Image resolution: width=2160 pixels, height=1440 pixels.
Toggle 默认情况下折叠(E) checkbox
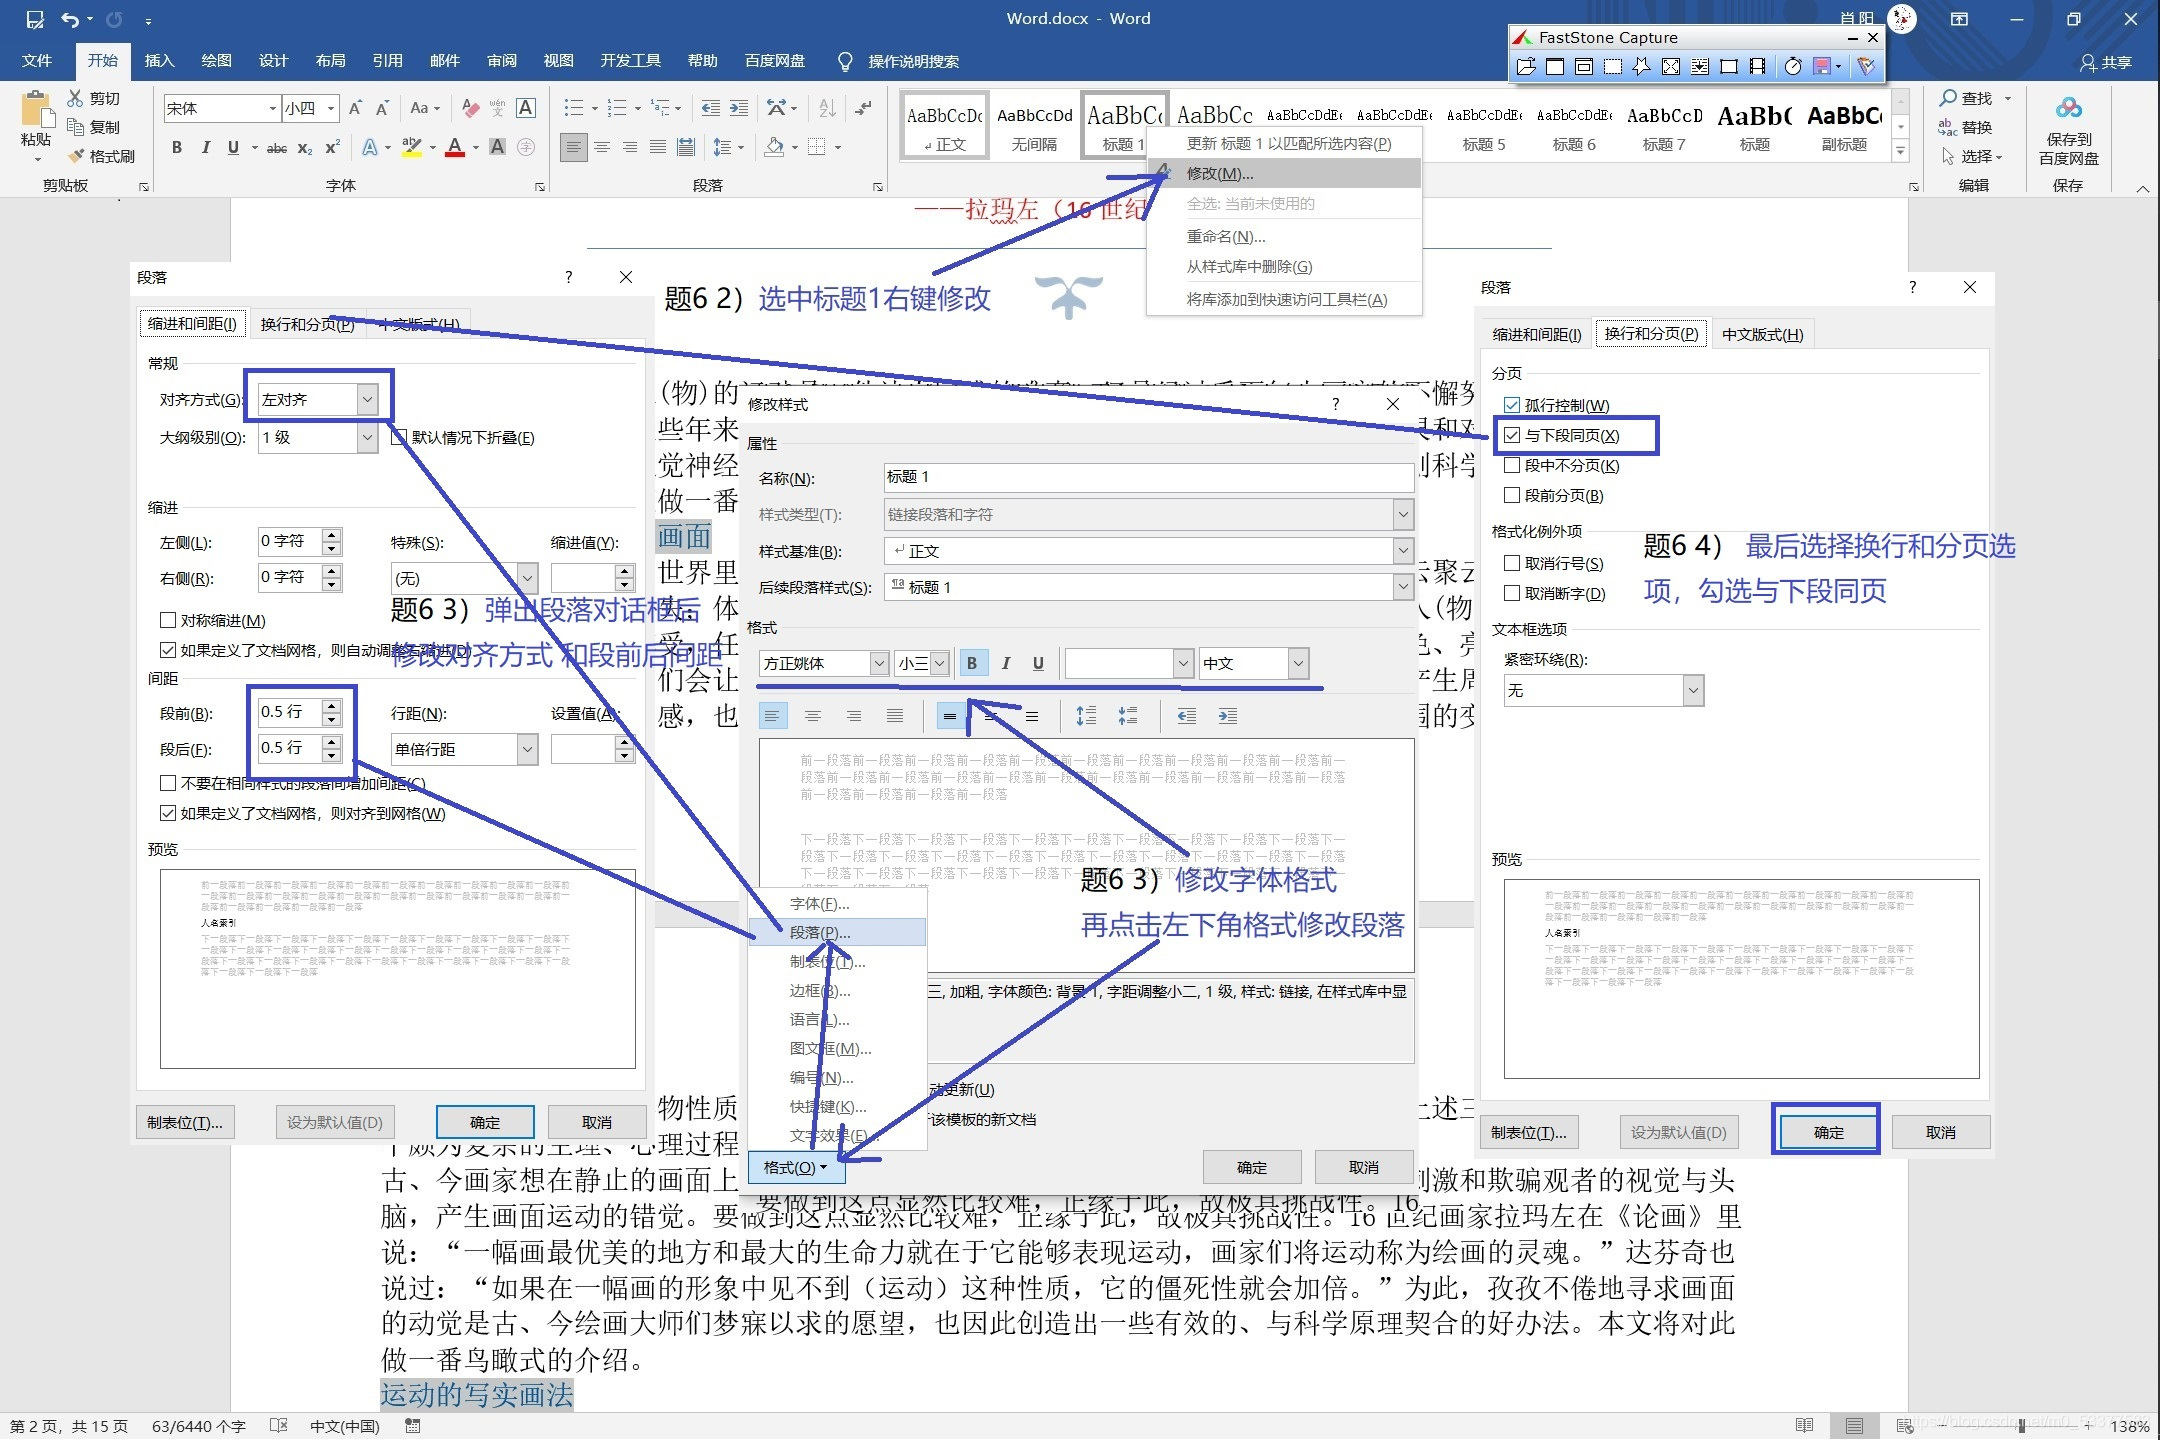[x=399, y=437]
